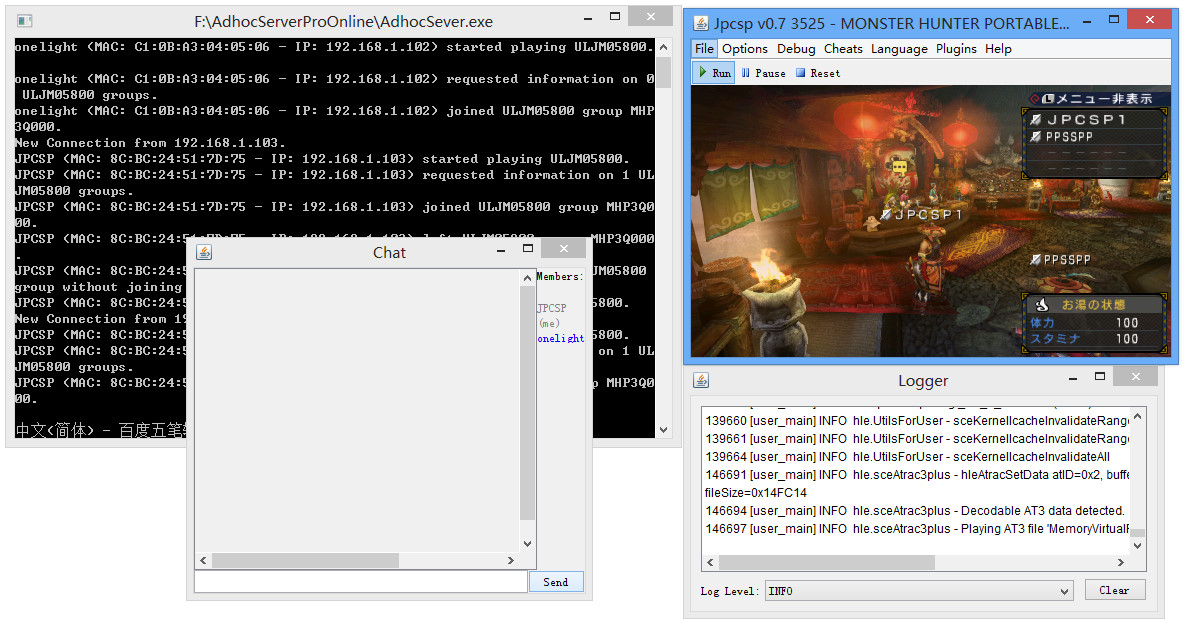This screenshot has width=1184, height=638.
Task: Click the chat message input field
Action: (x=360, y=582)
